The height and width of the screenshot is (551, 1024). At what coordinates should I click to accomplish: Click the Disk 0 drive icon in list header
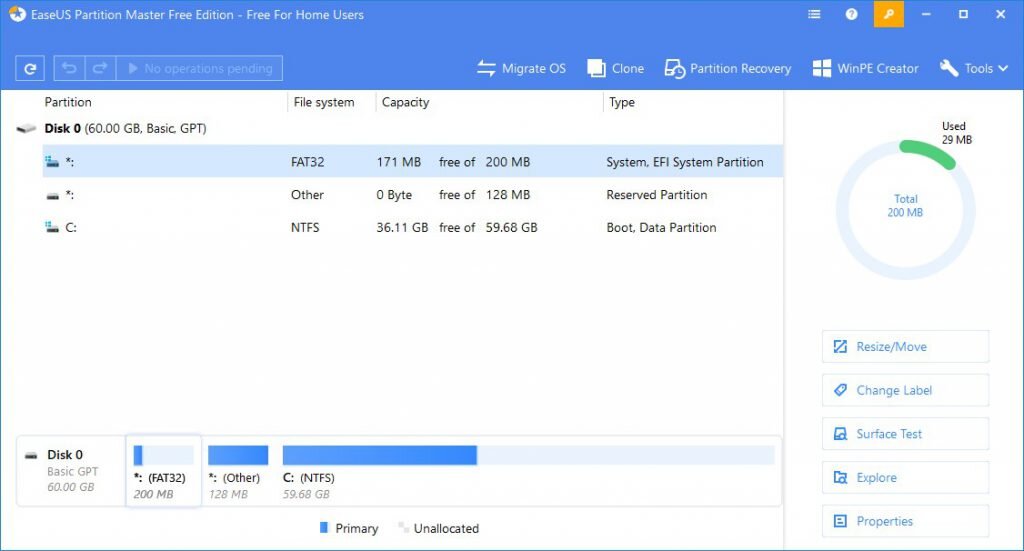pyautogui.click(x=26, y=129)
